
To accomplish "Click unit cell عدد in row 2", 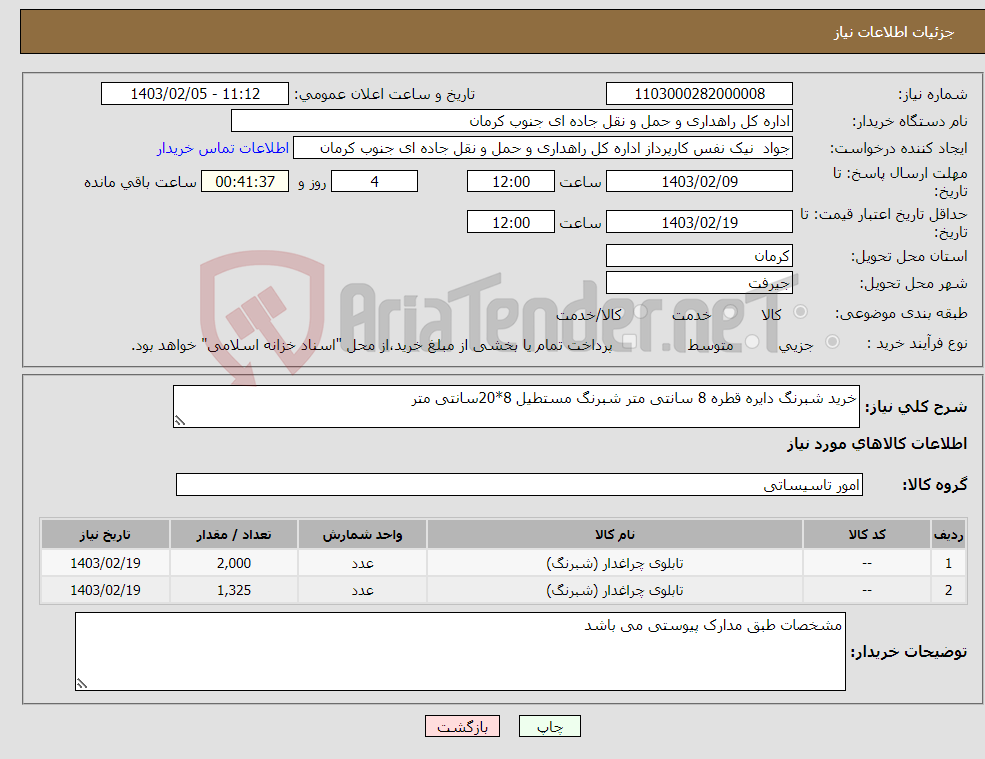I will (x=362, y=590).
